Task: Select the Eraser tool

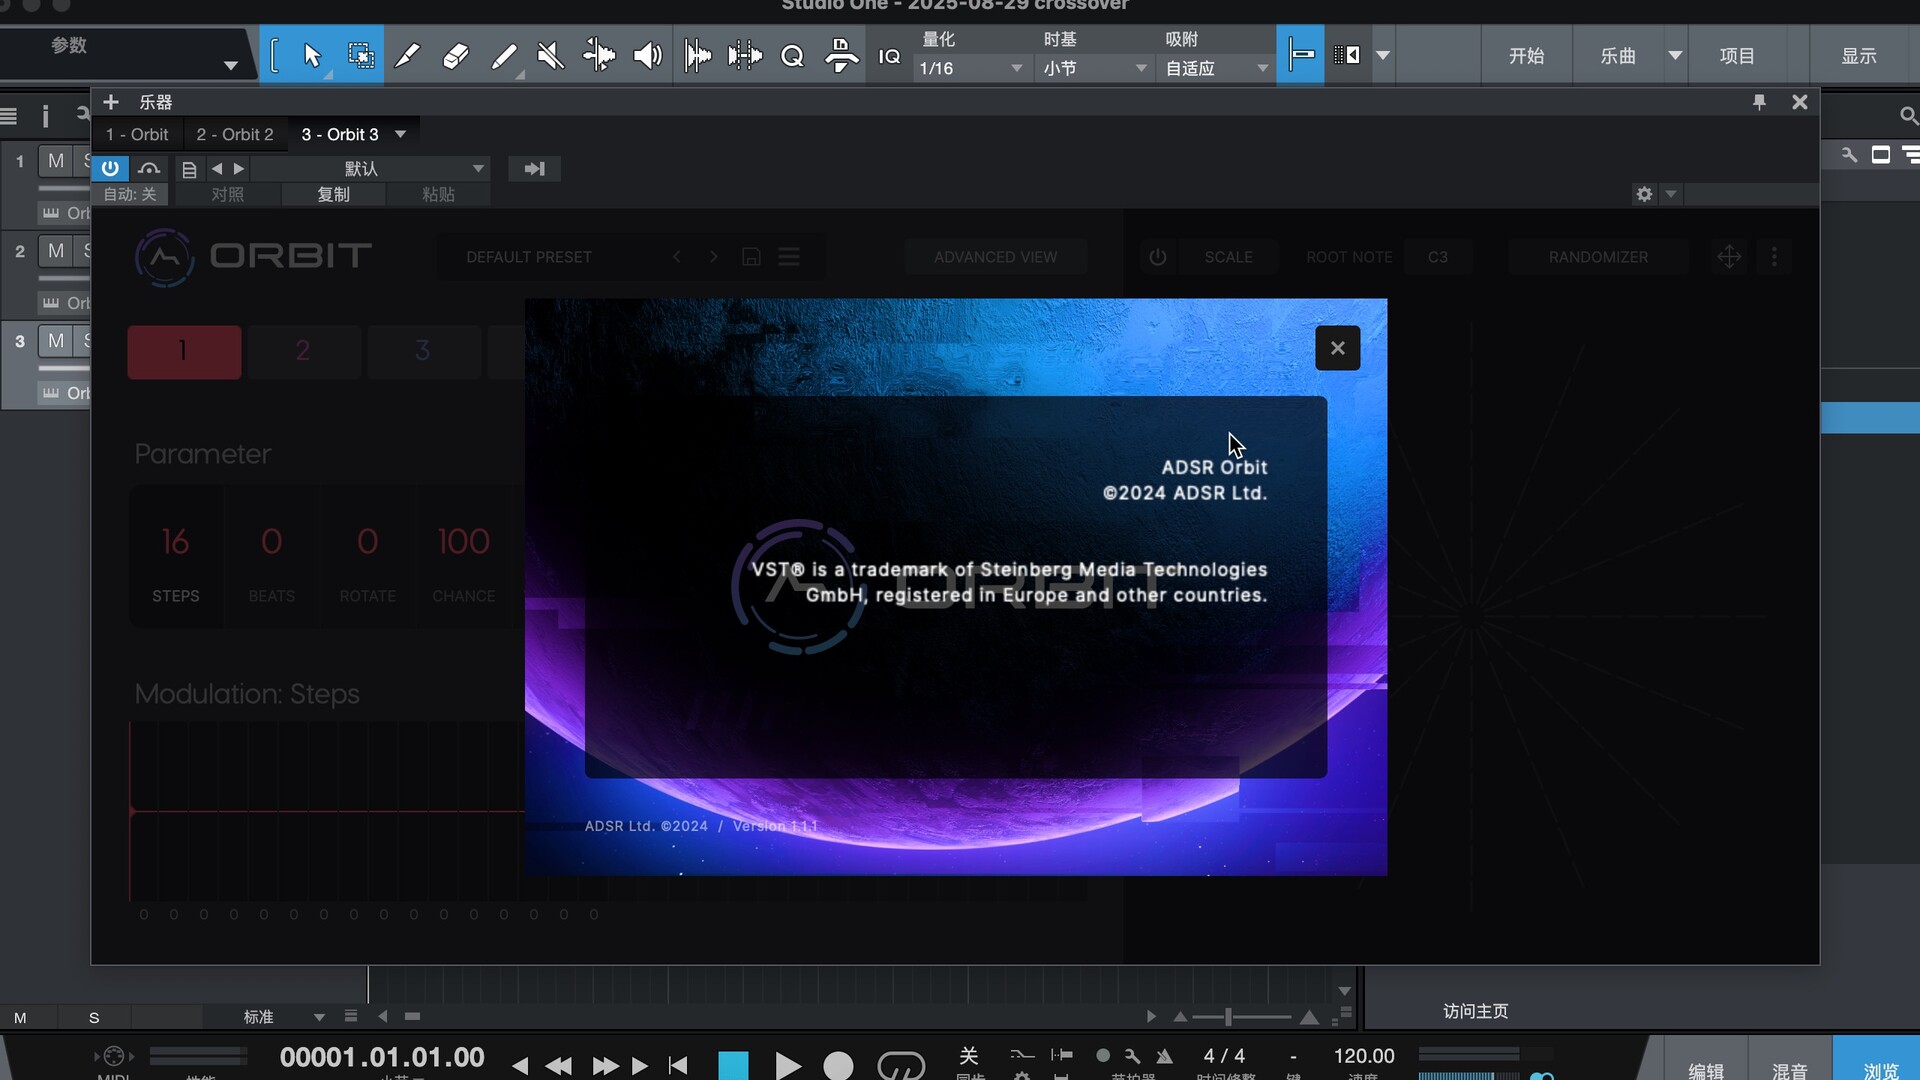Action: coord(455,56)
